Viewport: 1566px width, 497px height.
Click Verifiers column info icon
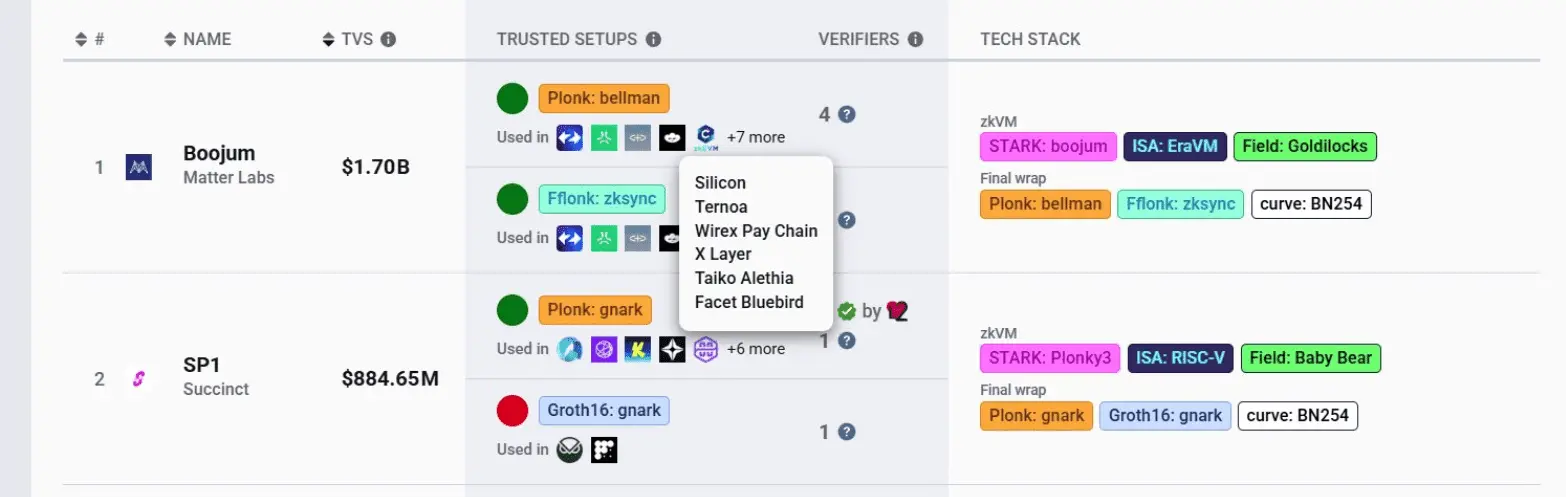tap(914, 40)
